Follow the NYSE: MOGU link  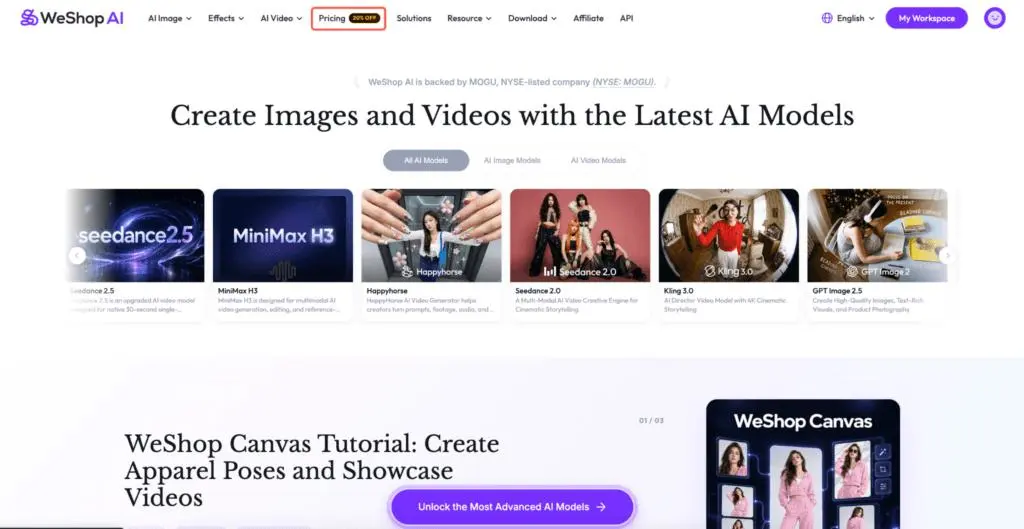(x=624, y=82)
